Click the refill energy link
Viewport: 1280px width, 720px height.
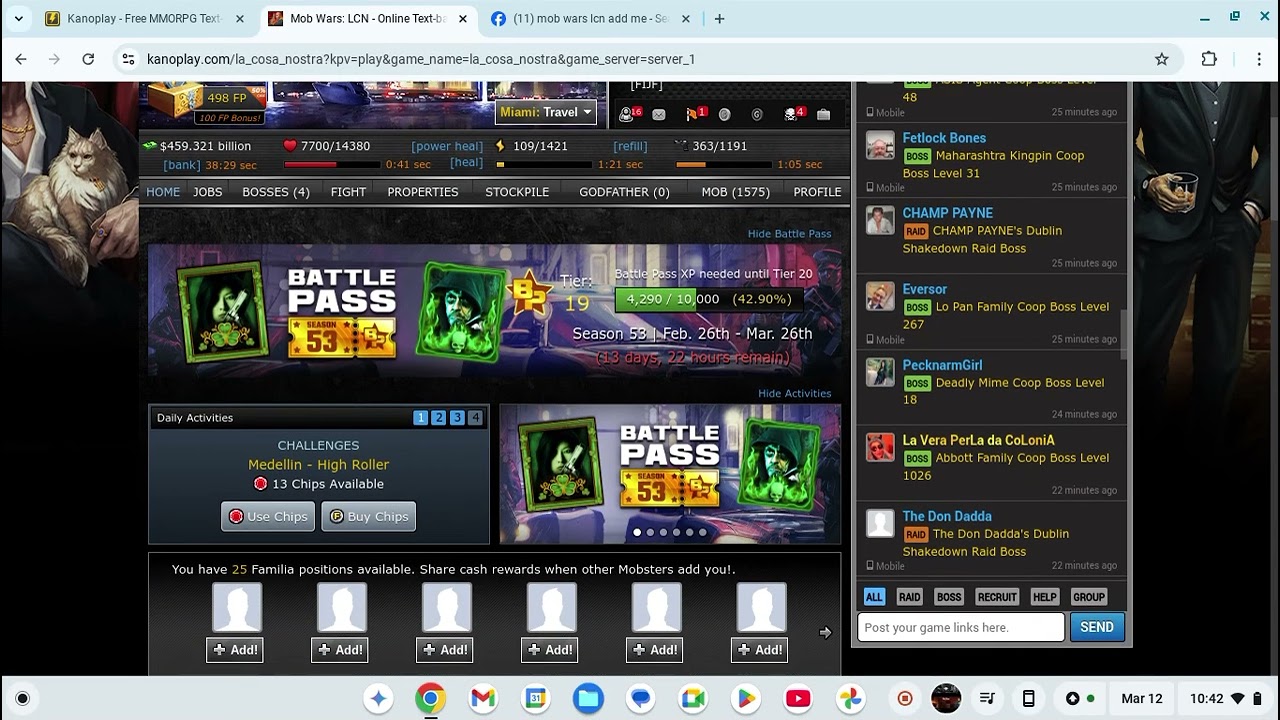click(630, 146)
